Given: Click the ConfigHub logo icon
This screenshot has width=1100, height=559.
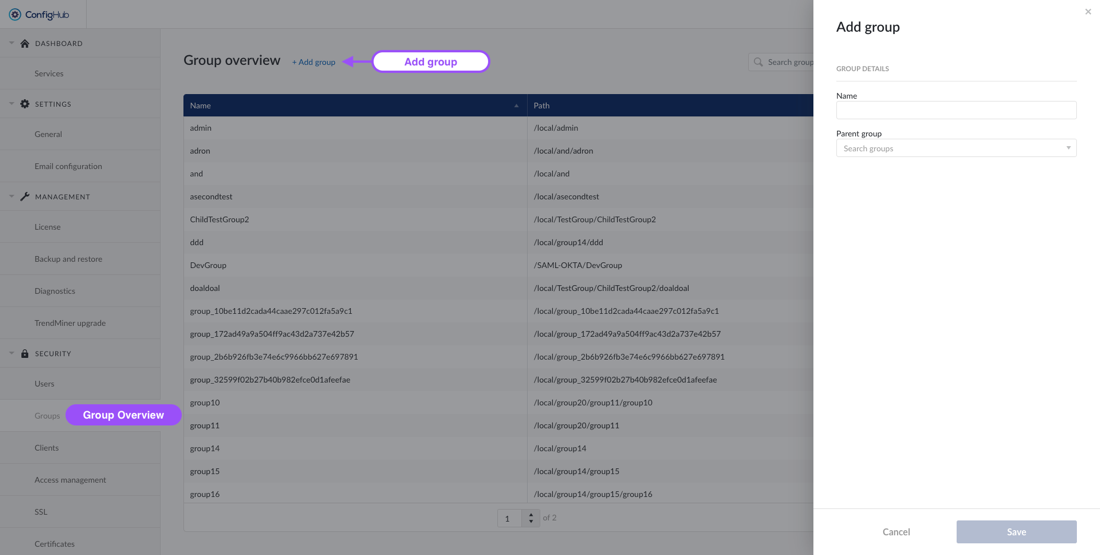Looking at the screenshot, I should tap(15, 15).
